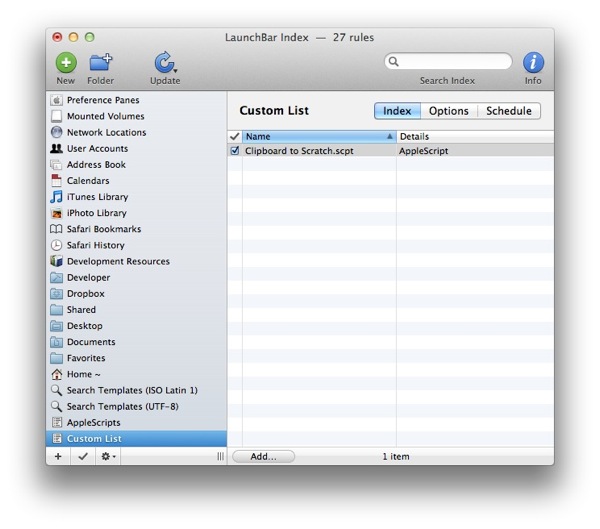Uncheck Clipboard to Scratch.scpt checkbox

235,150
